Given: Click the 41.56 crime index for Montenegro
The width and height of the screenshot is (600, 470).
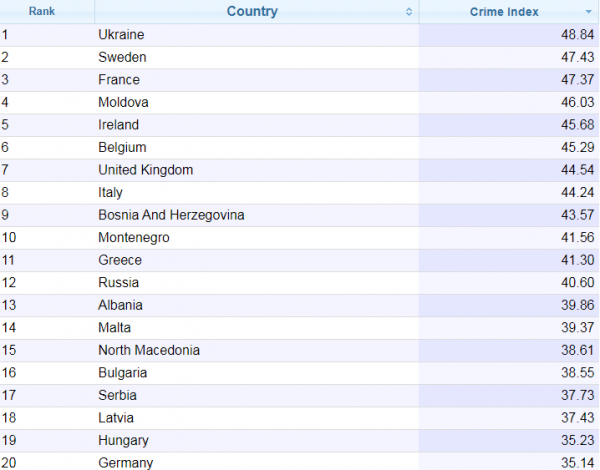Looking at the screenshot, I should tap(577, 238).
